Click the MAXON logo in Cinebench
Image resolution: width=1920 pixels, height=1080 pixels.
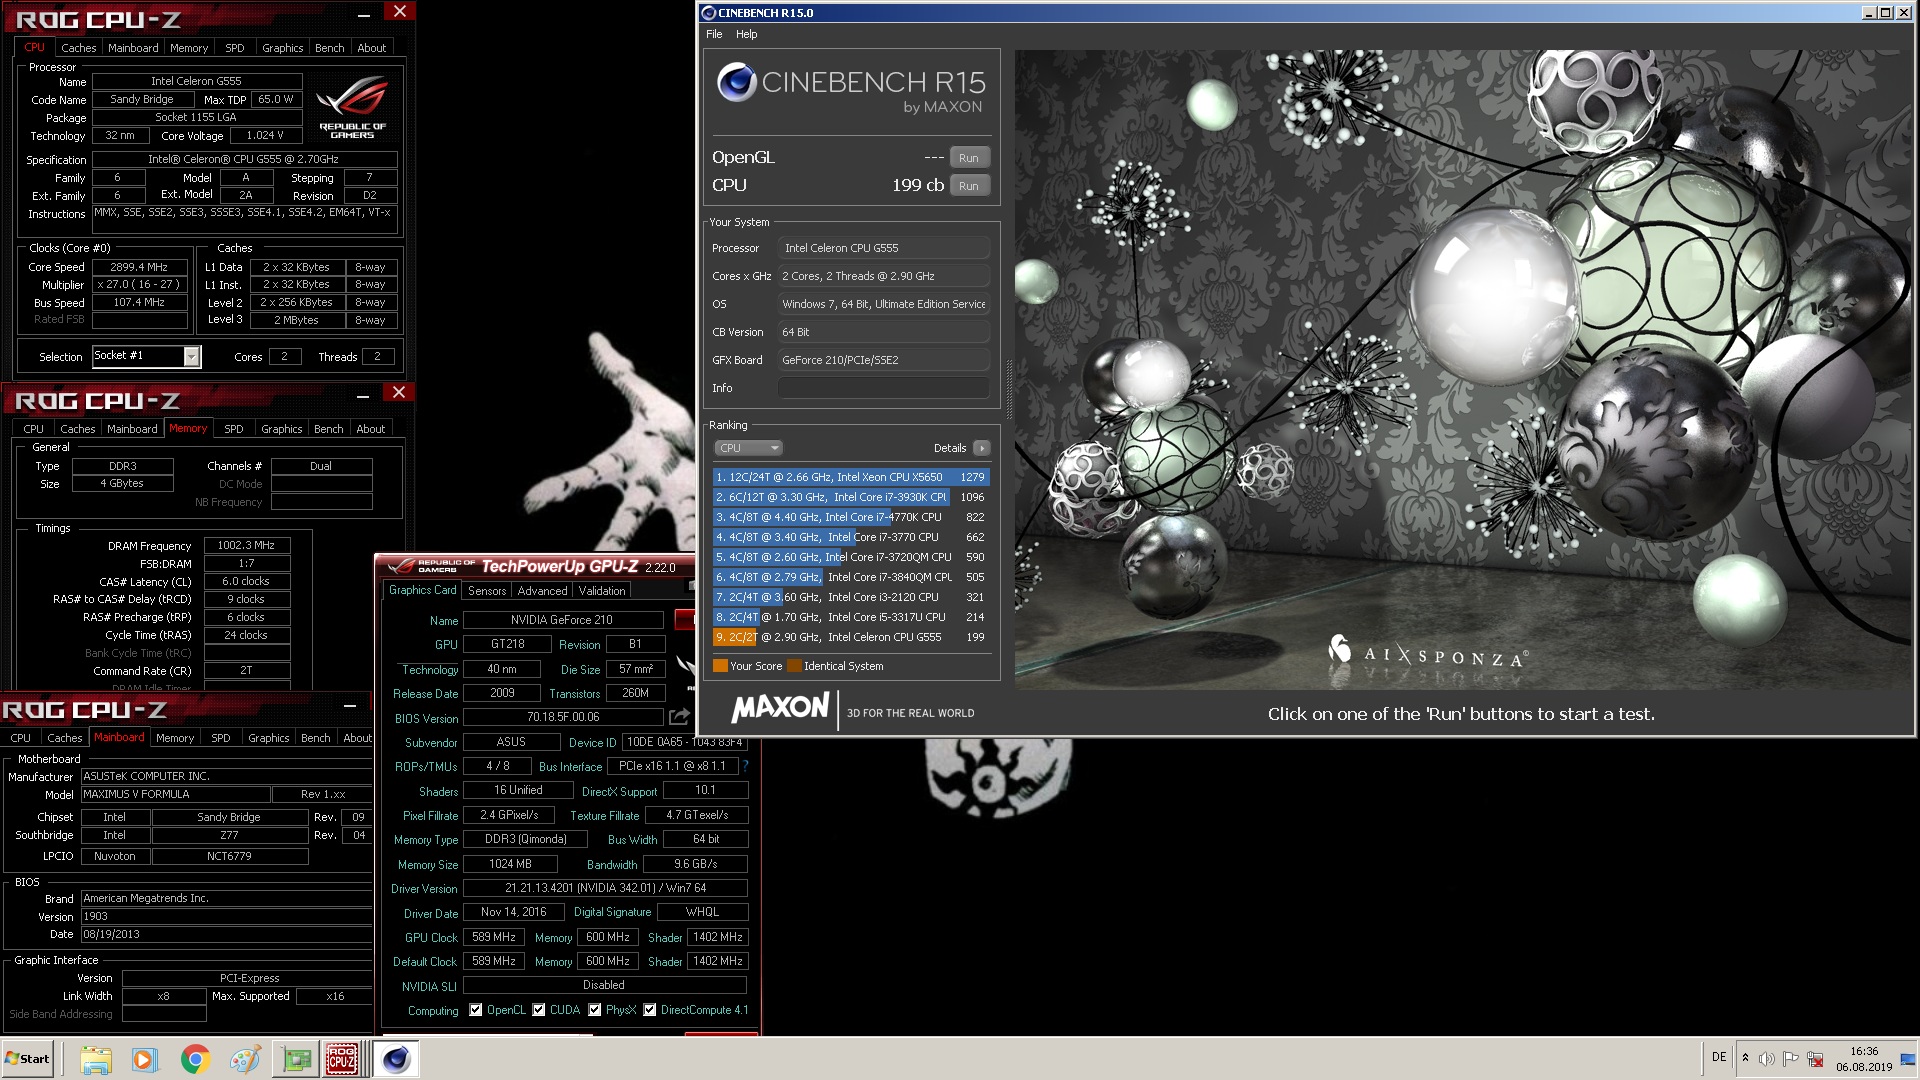(780, 709)
